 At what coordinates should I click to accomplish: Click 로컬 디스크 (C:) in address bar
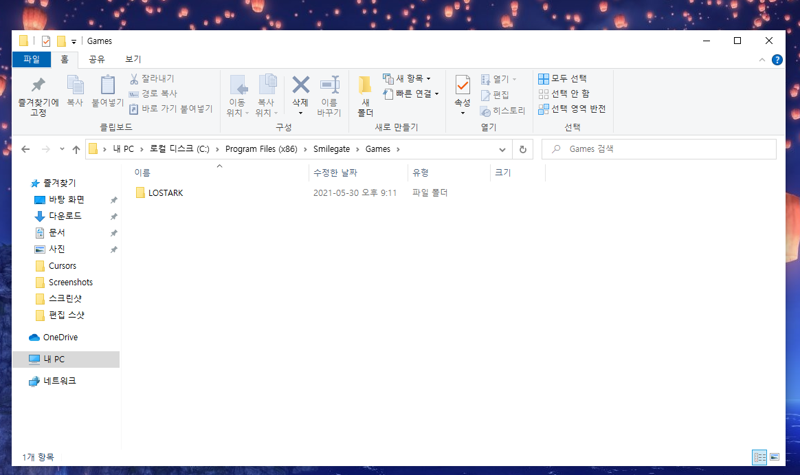[179, 149]
